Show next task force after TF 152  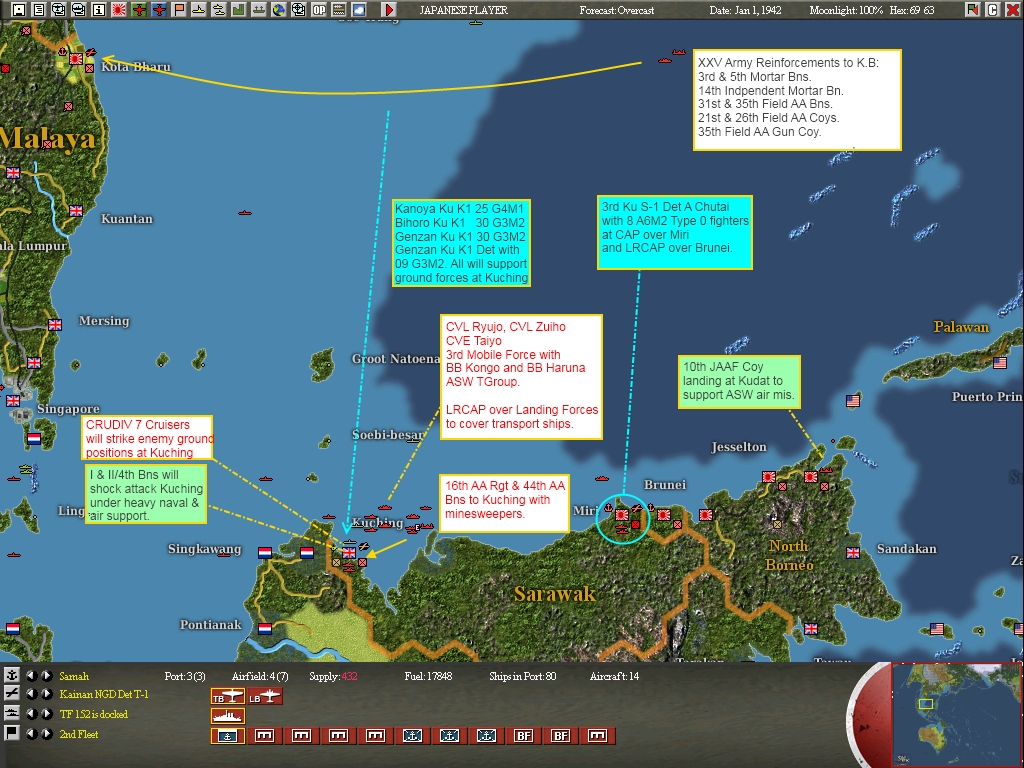(x=47, y=714)
